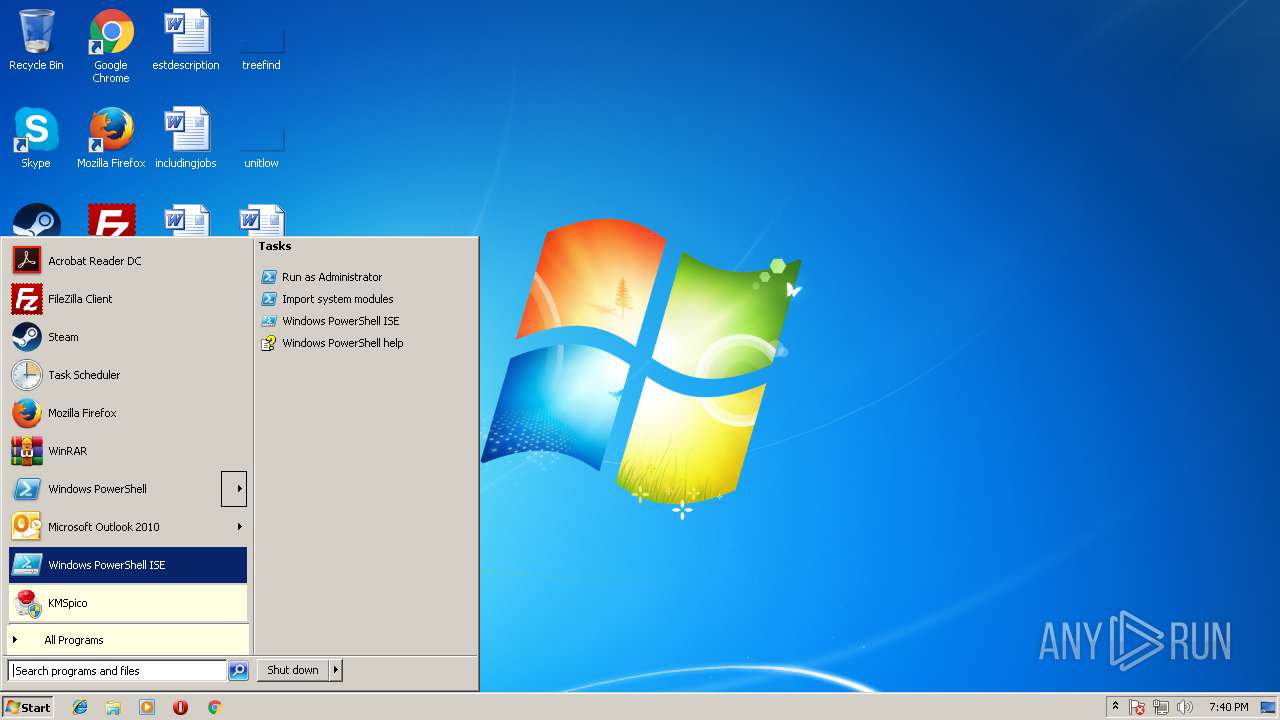The image size is (1280, 720).
Task: Click the Shut down button
Action: pos(293,671)
